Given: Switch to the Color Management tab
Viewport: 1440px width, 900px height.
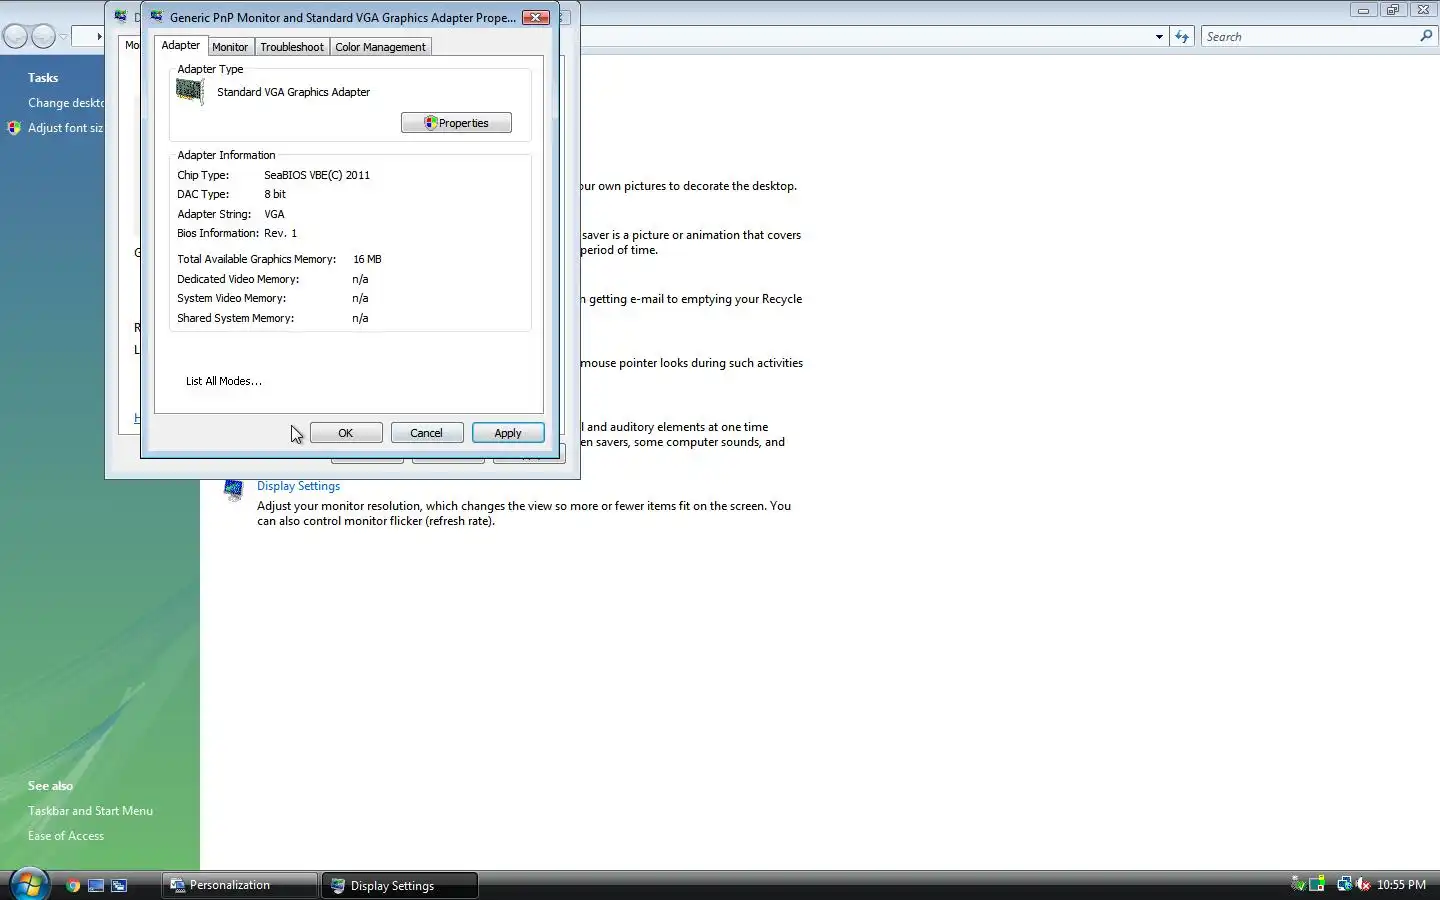Looking at the screenshot, I should [380, 47].
